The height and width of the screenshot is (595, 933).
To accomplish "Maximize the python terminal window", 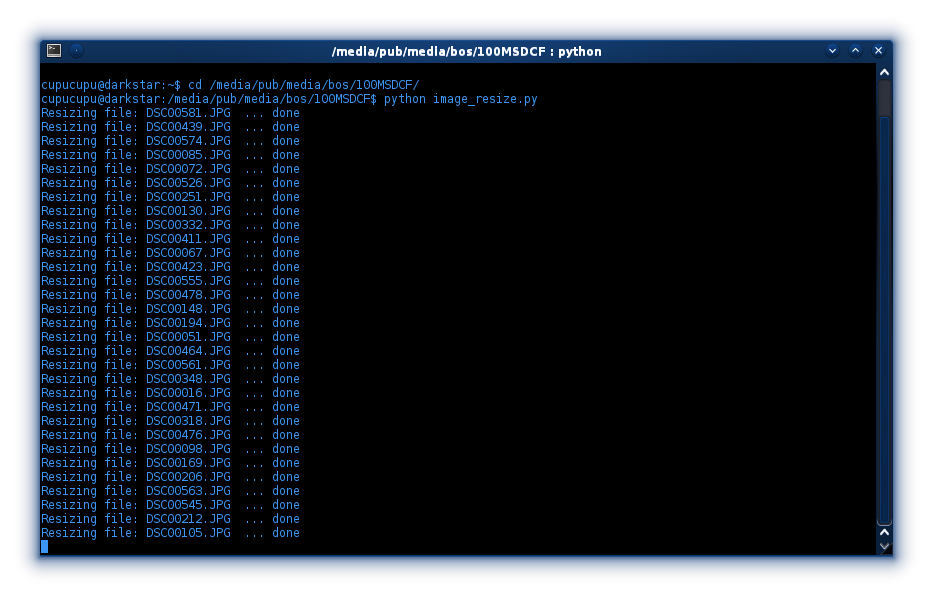I will tap(855, 51).
